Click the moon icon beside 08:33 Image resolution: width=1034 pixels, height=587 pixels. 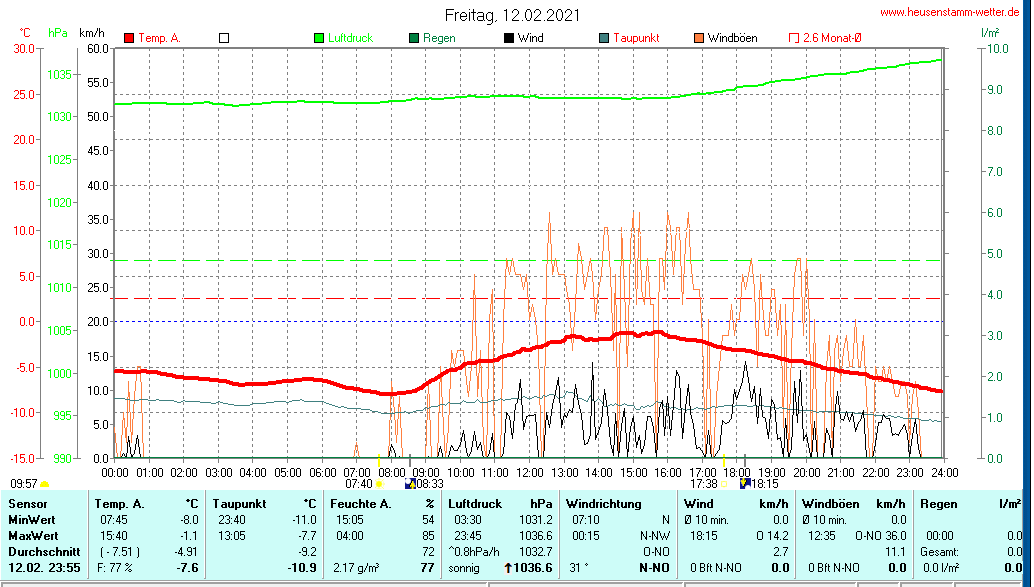409,483
